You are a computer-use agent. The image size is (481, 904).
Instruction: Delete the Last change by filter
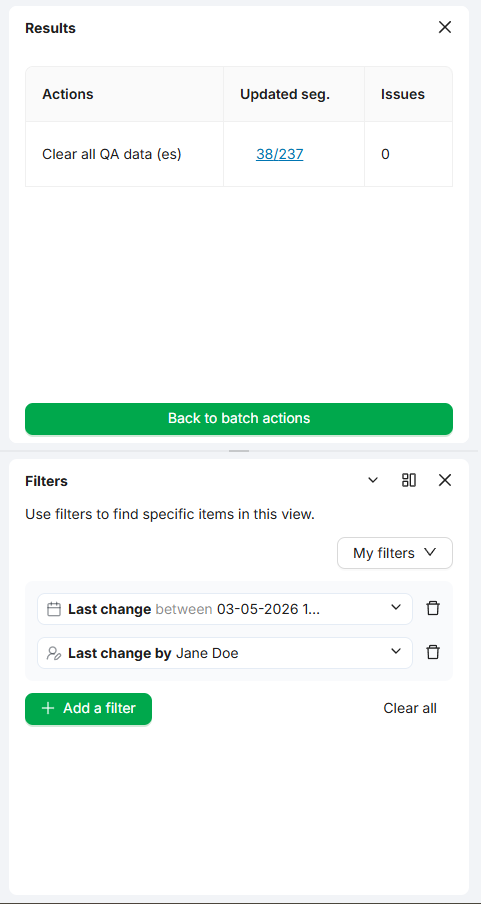coord(433,652)
